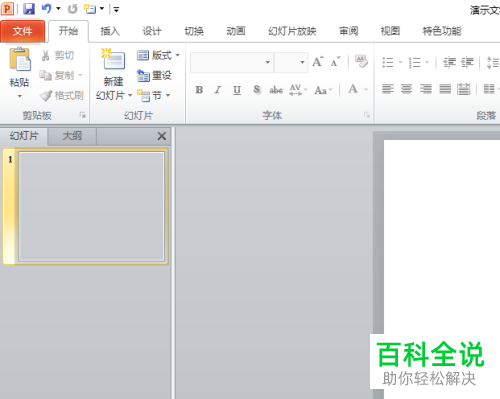Click the Save icon in quick access toolbar
500x399 pixels.
click(x=29, y=9)
